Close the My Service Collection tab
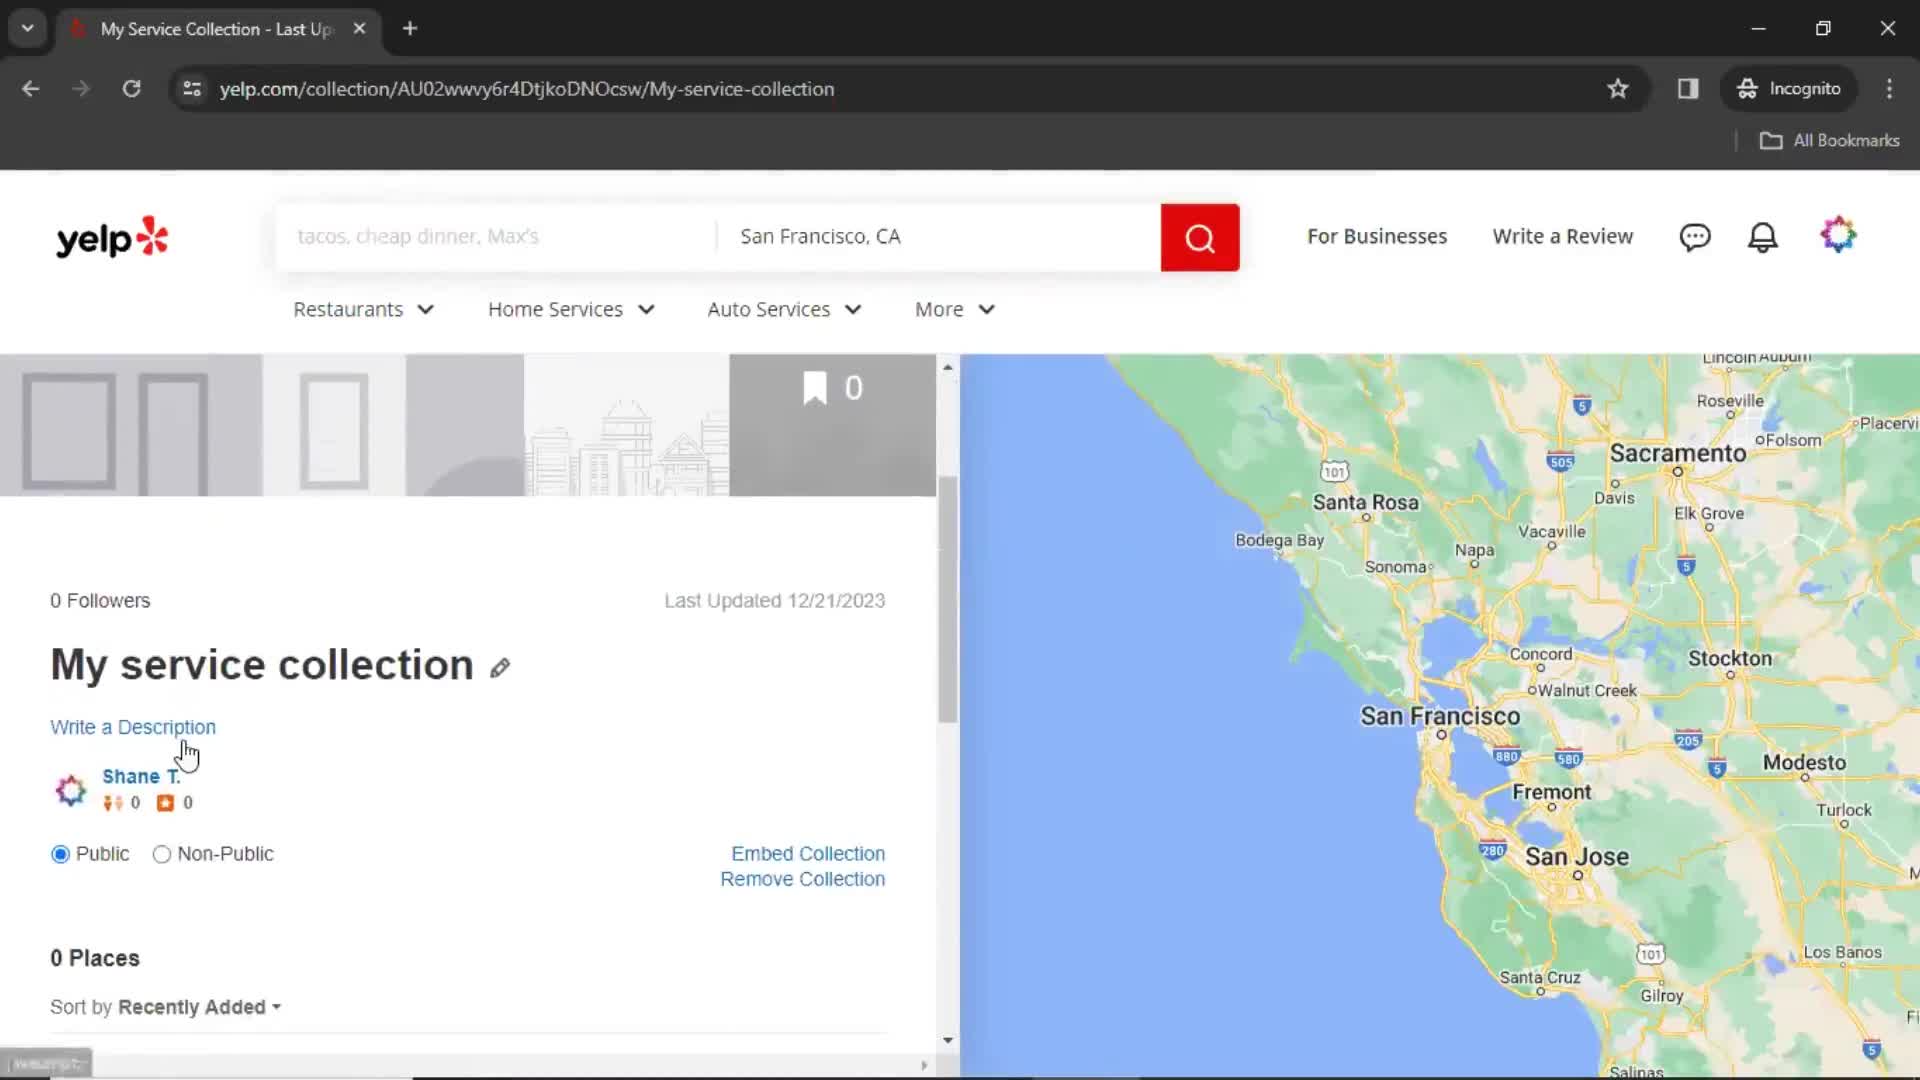Screen dimensions: 1920x1080 [x=359, y=29]
